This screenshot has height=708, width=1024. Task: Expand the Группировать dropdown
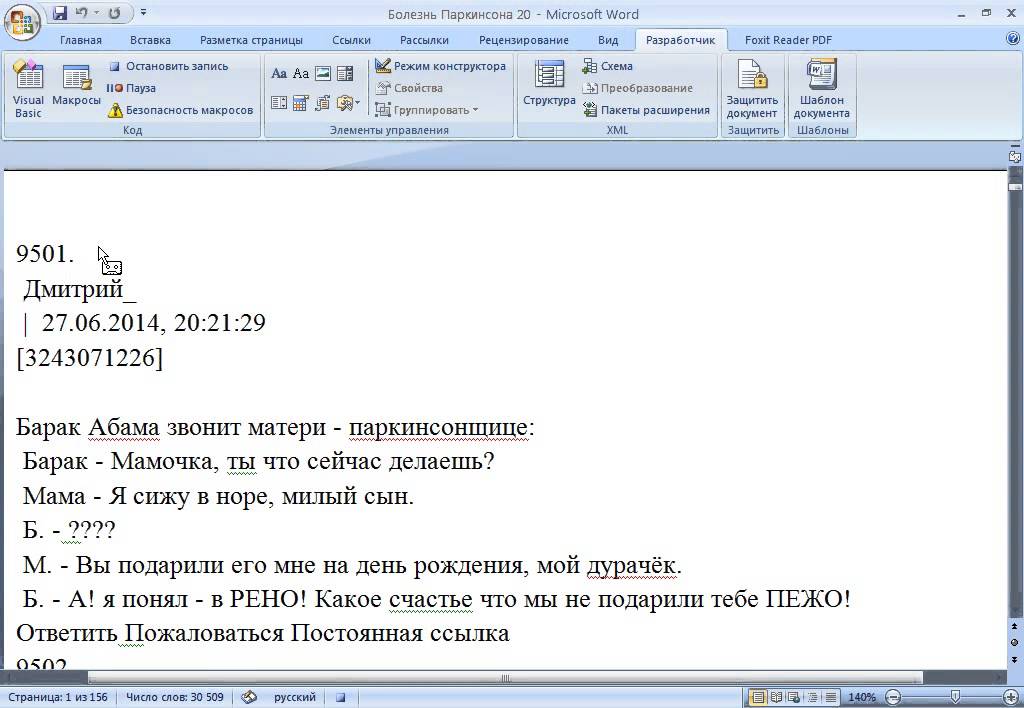pyautogui.click(x=426, y=110)
